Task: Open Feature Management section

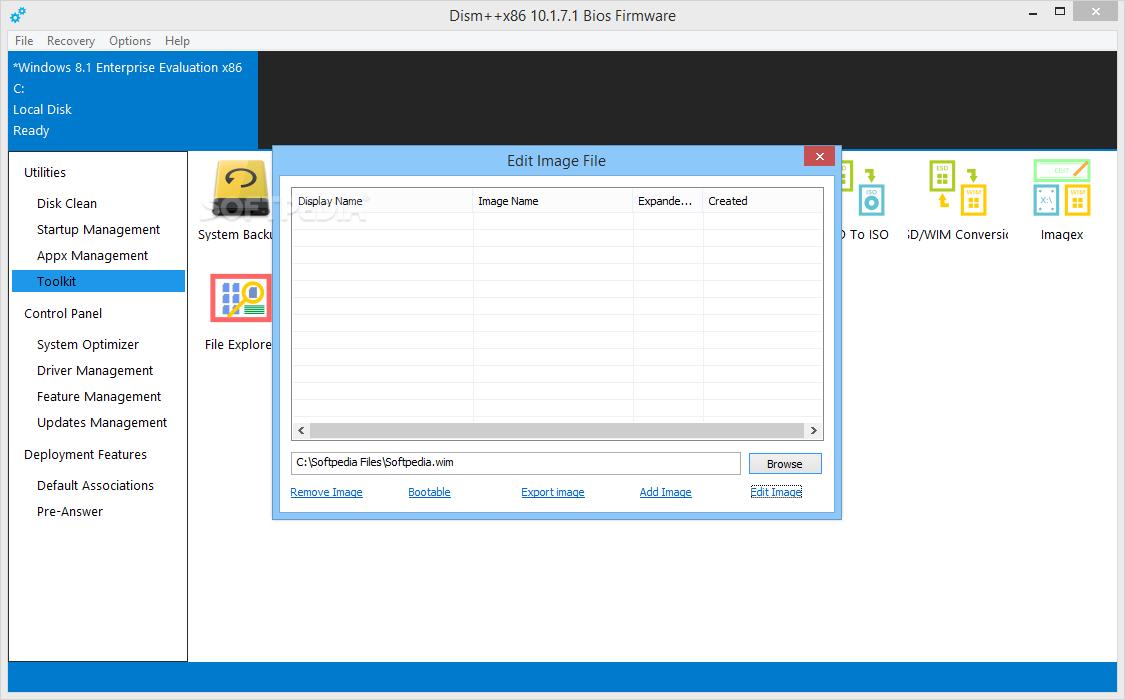Action: tap(99, 397)
